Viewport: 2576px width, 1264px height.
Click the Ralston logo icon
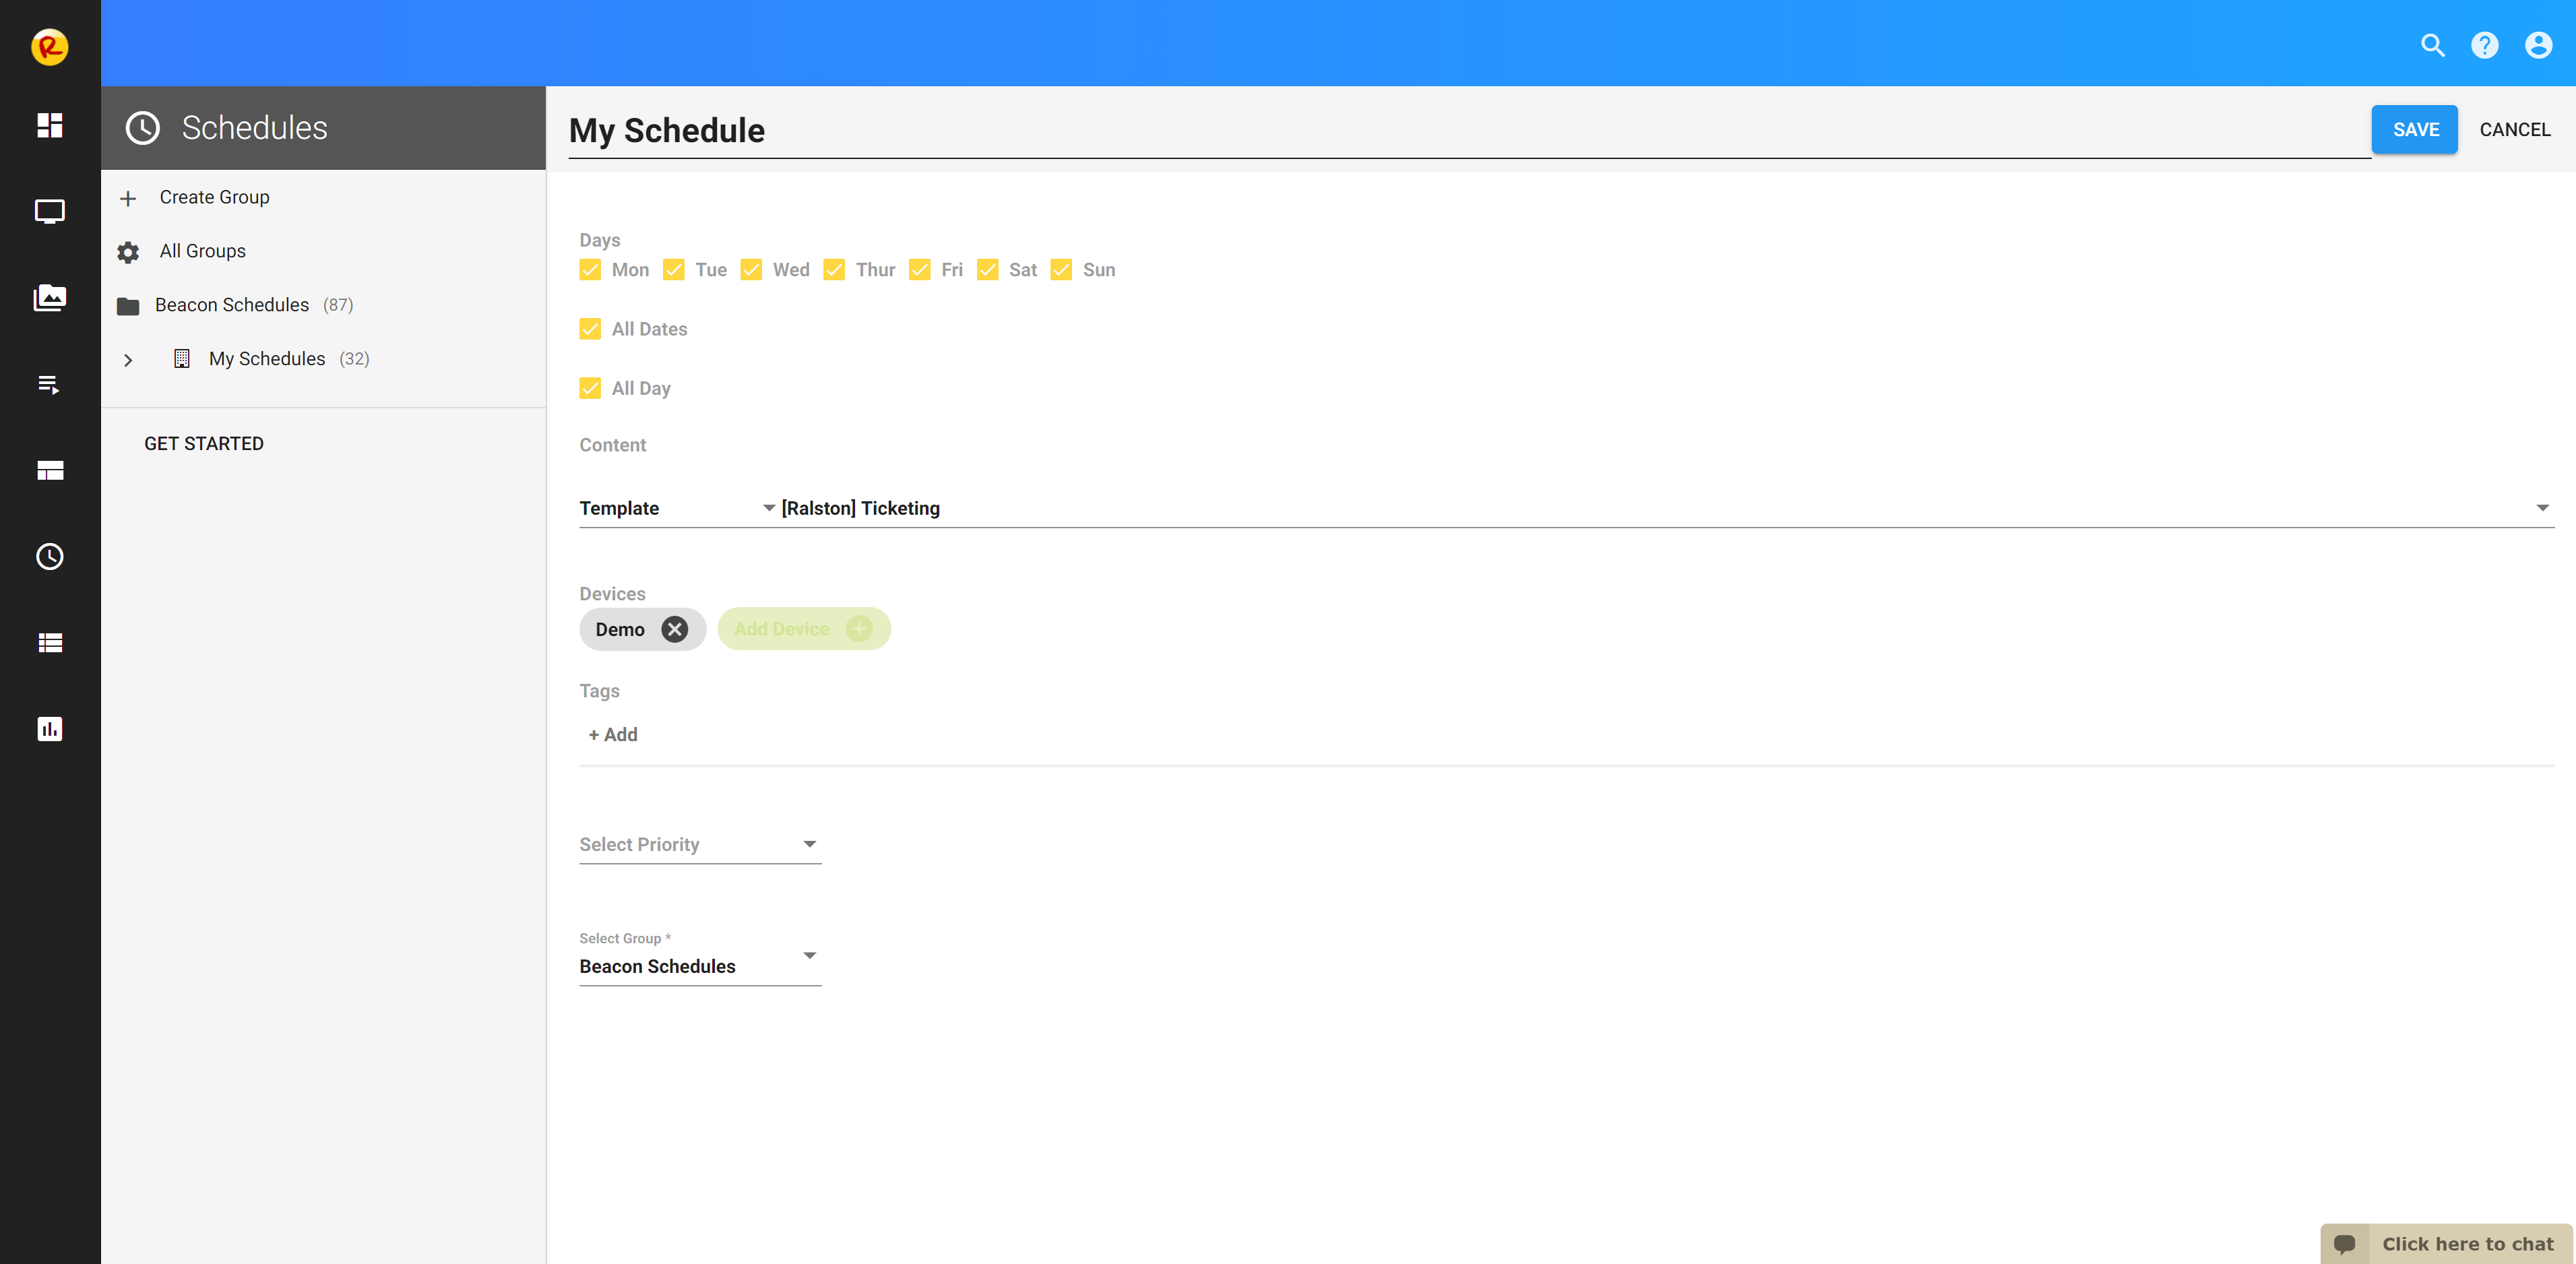[x=49, y=46]
